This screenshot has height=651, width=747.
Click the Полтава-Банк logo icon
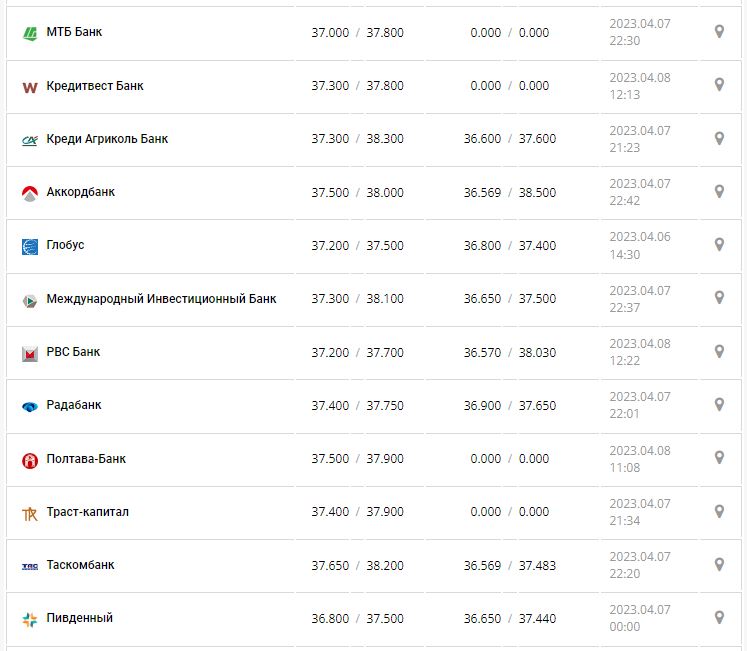(x=29, y=460)
